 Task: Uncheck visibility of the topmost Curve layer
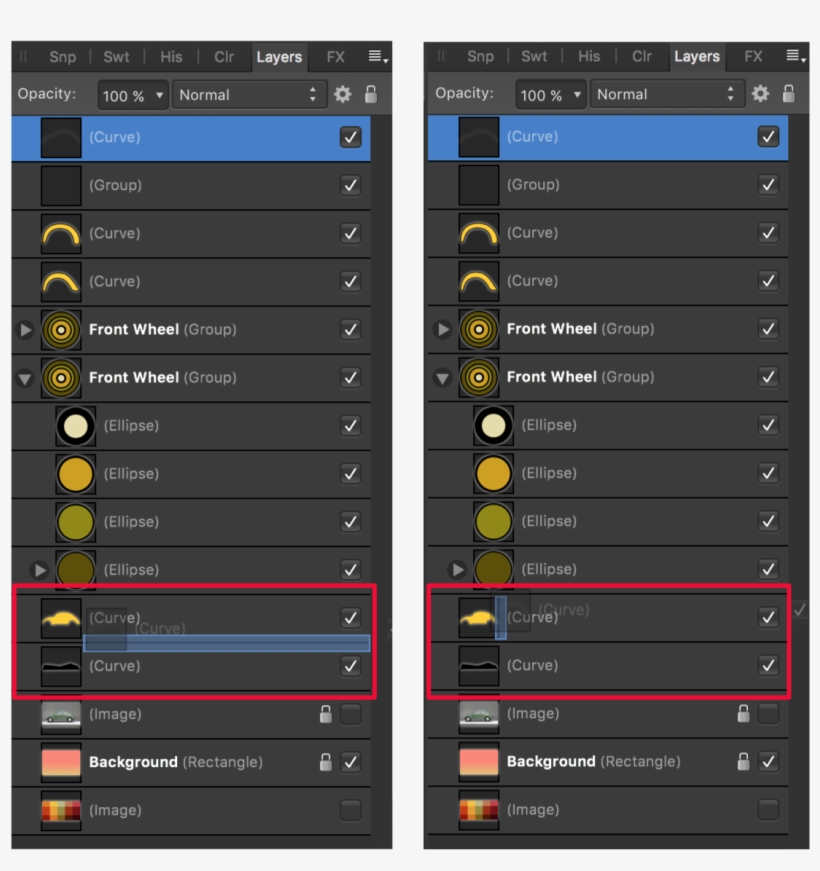pos(349,136)
